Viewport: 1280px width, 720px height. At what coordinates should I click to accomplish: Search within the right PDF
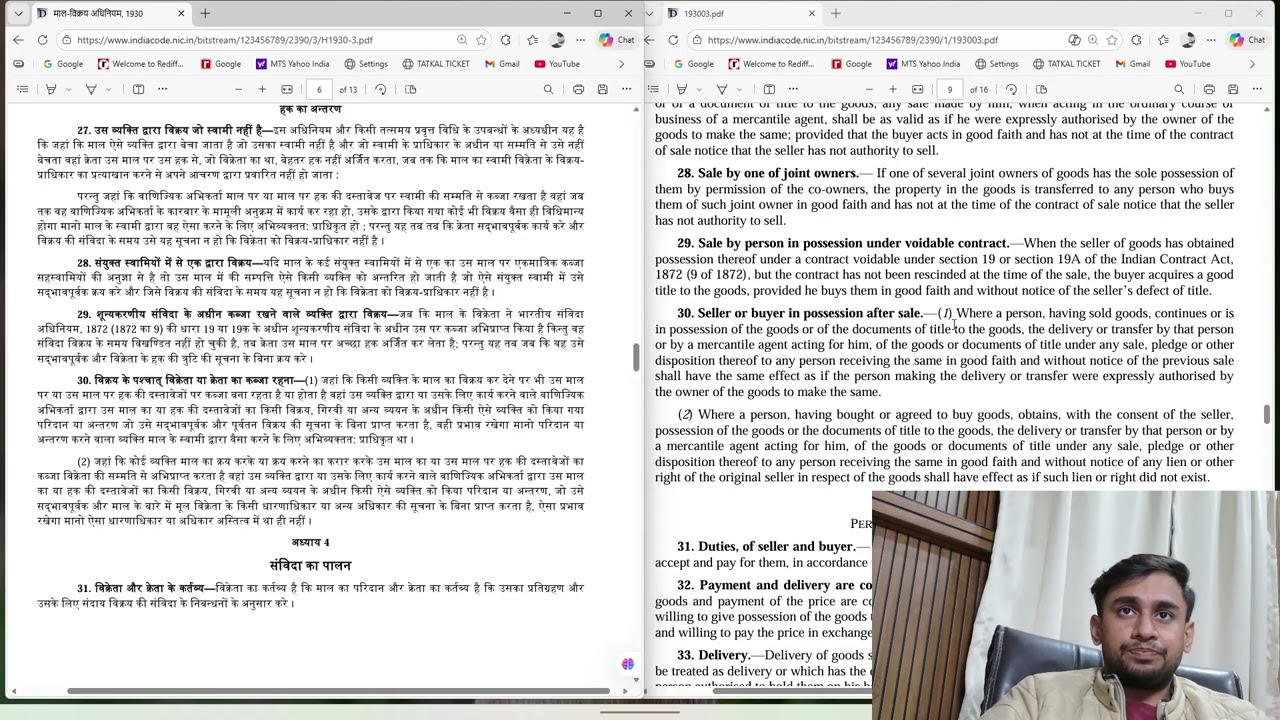[x=1179, y=89]
